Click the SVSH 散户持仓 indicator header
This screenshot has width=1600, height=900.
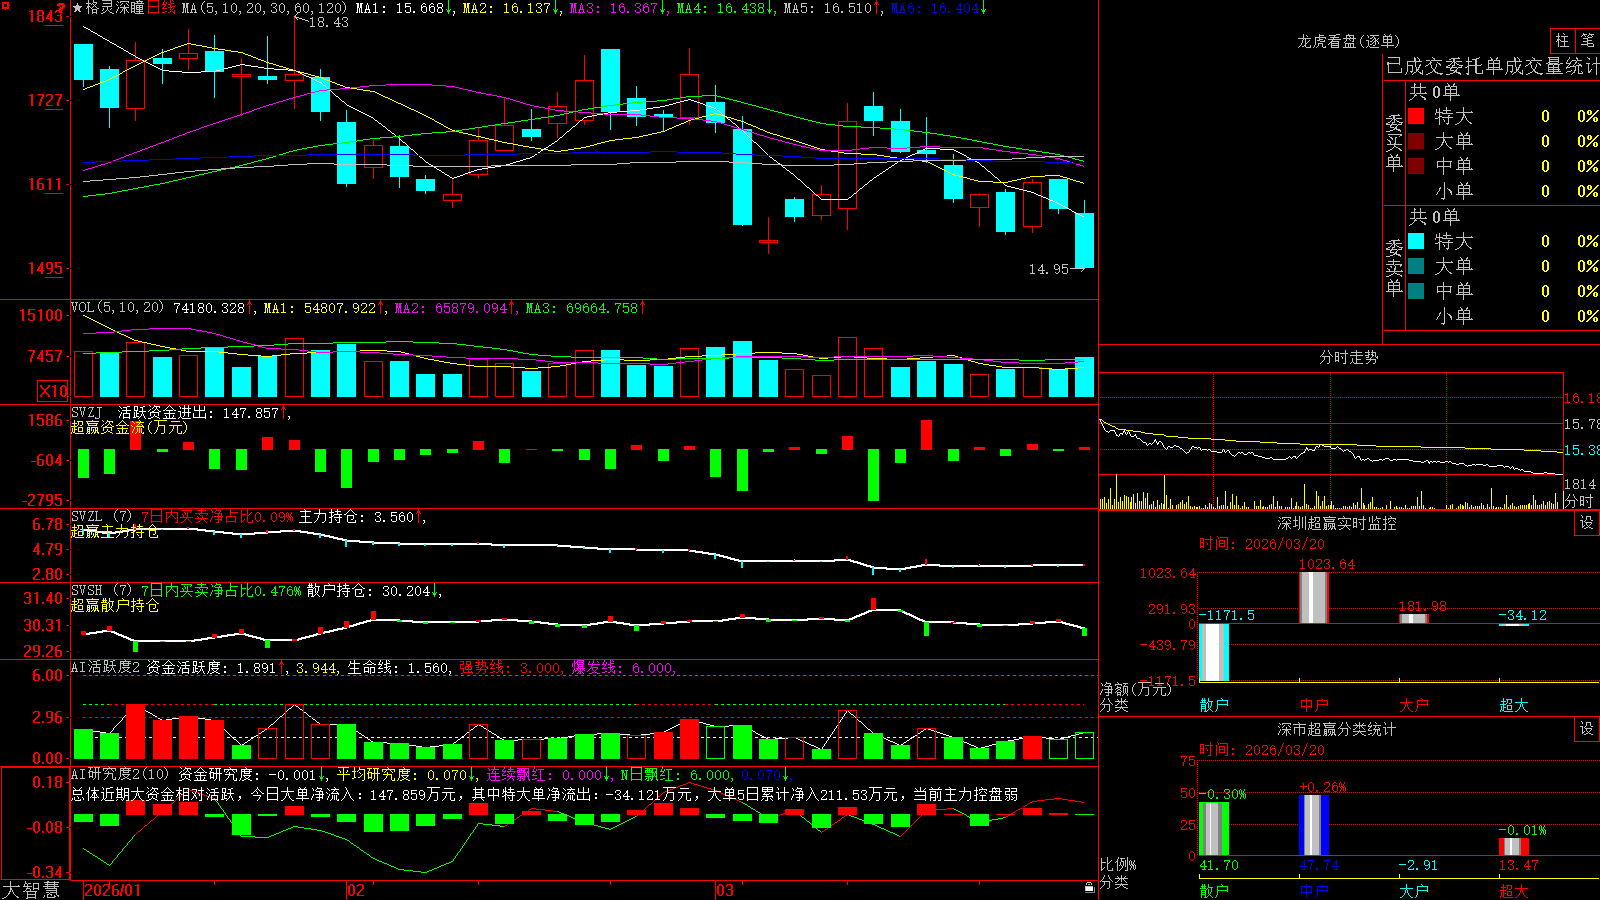click(x=255, y=591)
